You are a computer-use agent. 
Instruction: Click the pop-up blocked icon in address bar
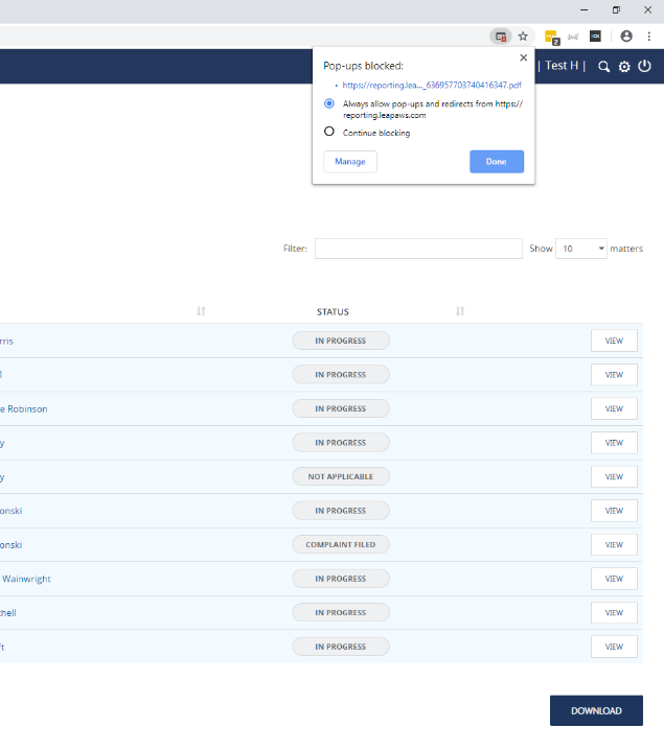[500, 36]
